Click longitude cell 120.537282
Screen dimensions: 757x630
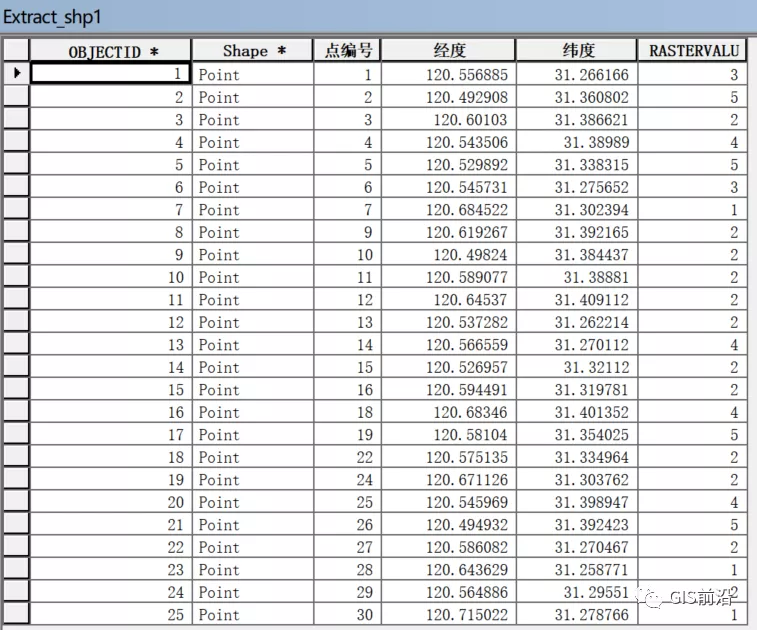click(x=449, y=322)
